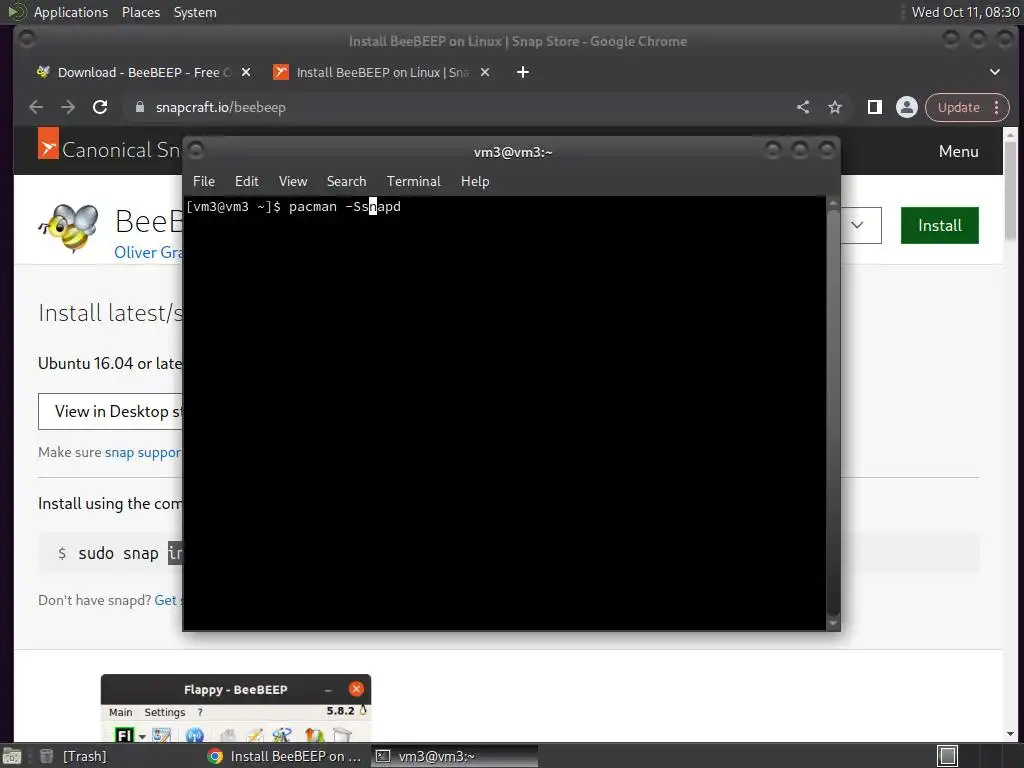Click the Chrome address bar URL

pyautogui.click(x=221, y=107)
